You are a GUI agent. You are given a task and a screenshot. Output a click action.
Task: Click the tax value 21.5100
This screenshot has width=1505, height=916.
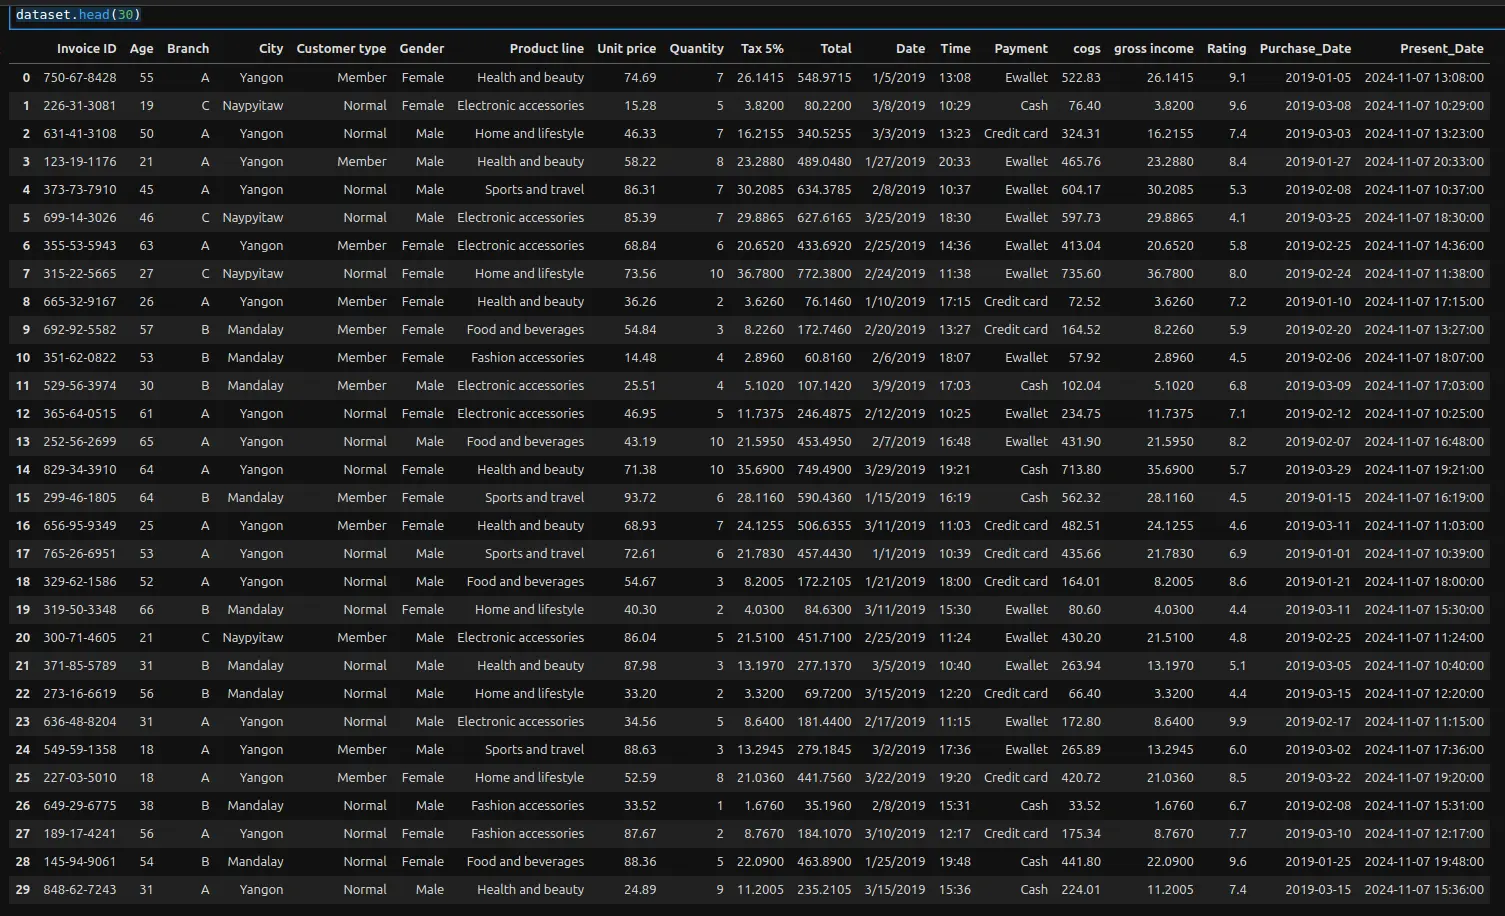[x=761, y=637]
